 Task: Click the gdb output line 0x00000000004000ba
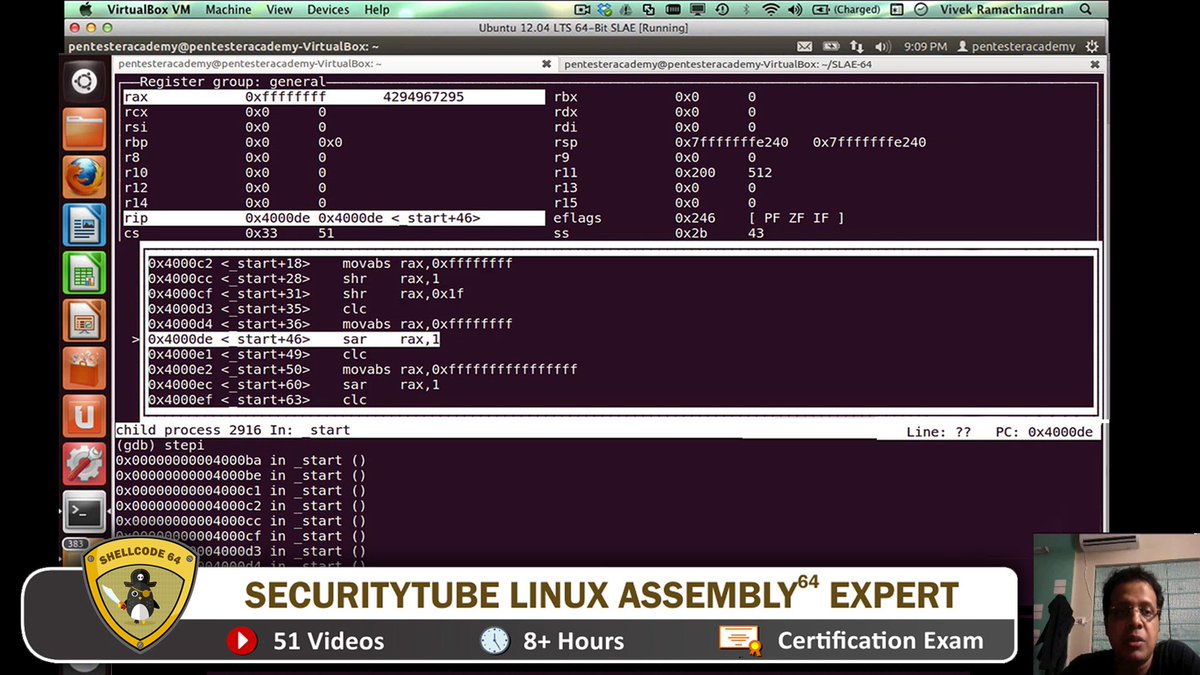[x=240, y=460]
